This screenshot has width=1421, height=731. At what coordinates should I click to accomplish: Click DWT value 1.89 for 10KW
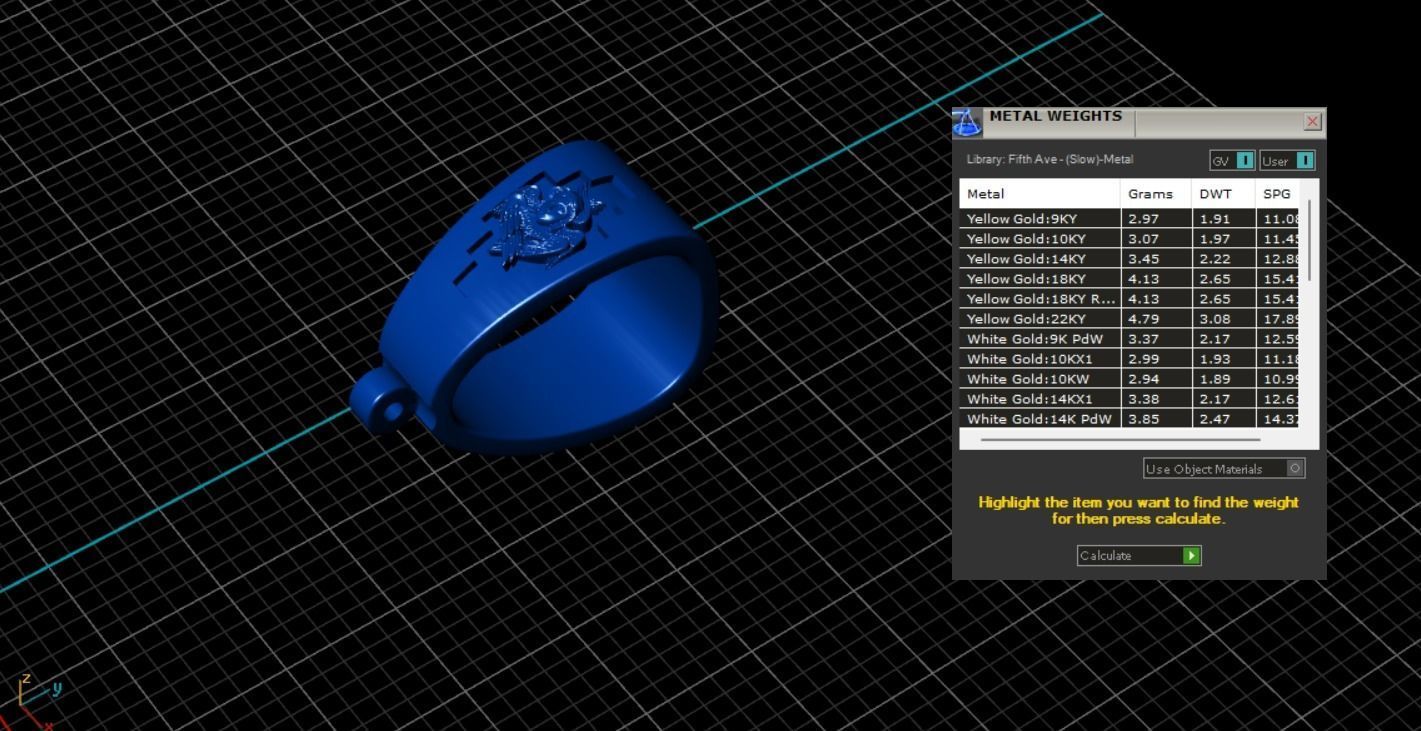pyautogui.click(x=1215, y=379)
